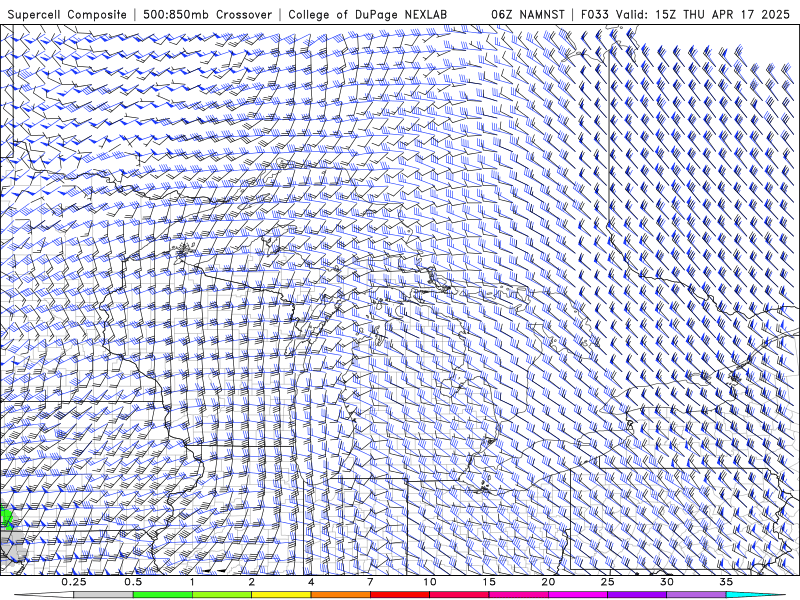Click the 10 color scale label
The image size is (800, 600).
pyautogui.click(x=430, y=582)
